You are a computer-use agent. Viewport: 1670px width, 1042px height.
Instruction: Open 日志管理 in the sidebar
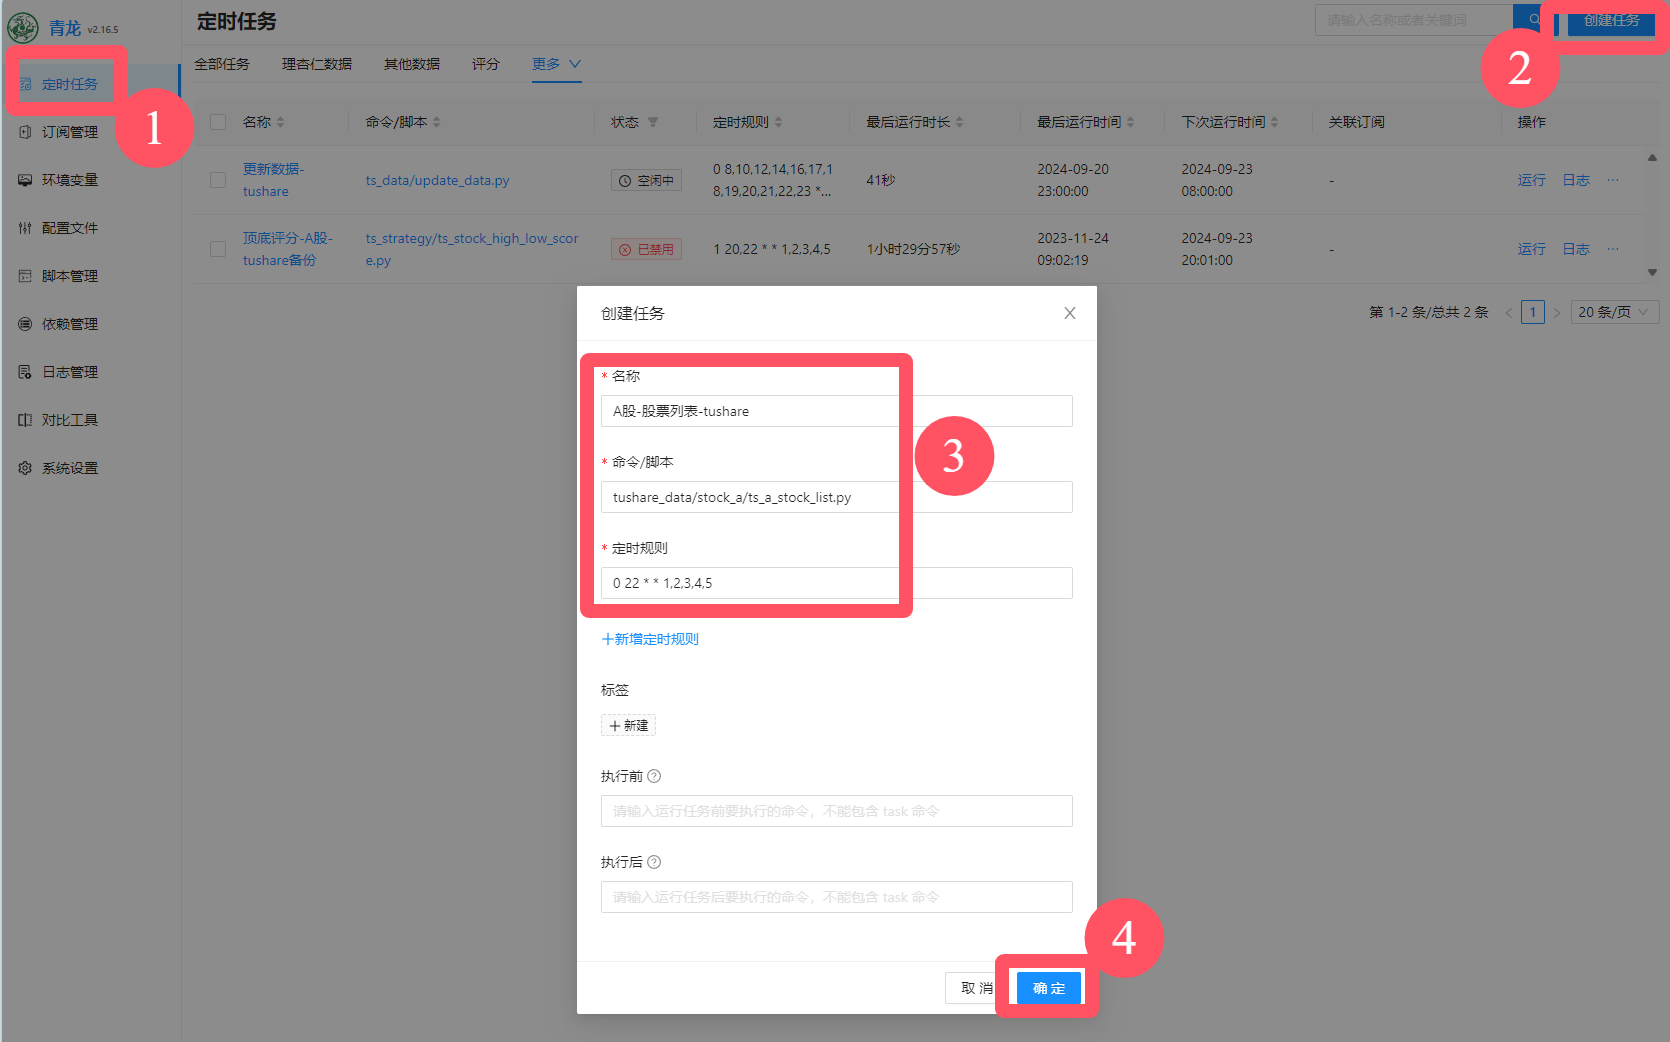tap(70, 372)
